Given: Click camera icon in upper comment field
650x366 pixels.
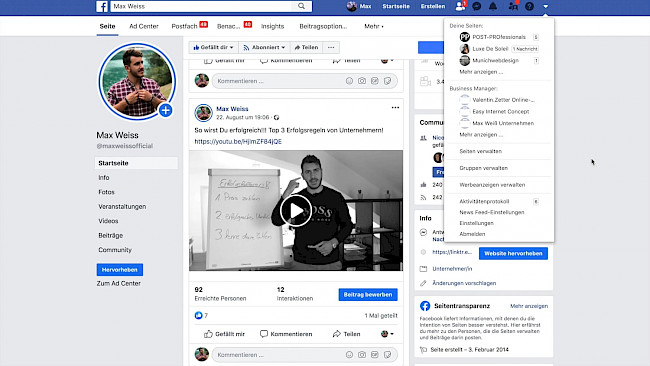Looking at the screenshot, I should (362, 81).
